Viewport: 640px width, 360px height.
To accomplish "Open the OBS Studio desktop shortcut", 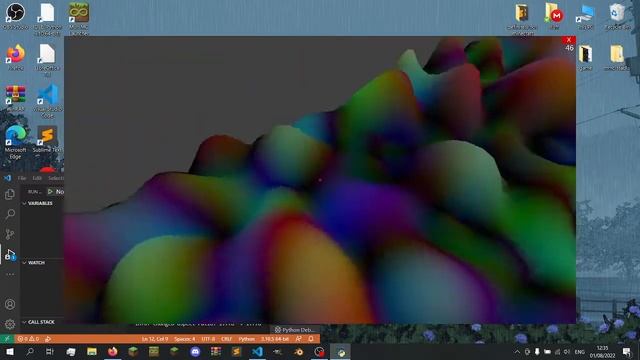I will (x=16, y=16).
